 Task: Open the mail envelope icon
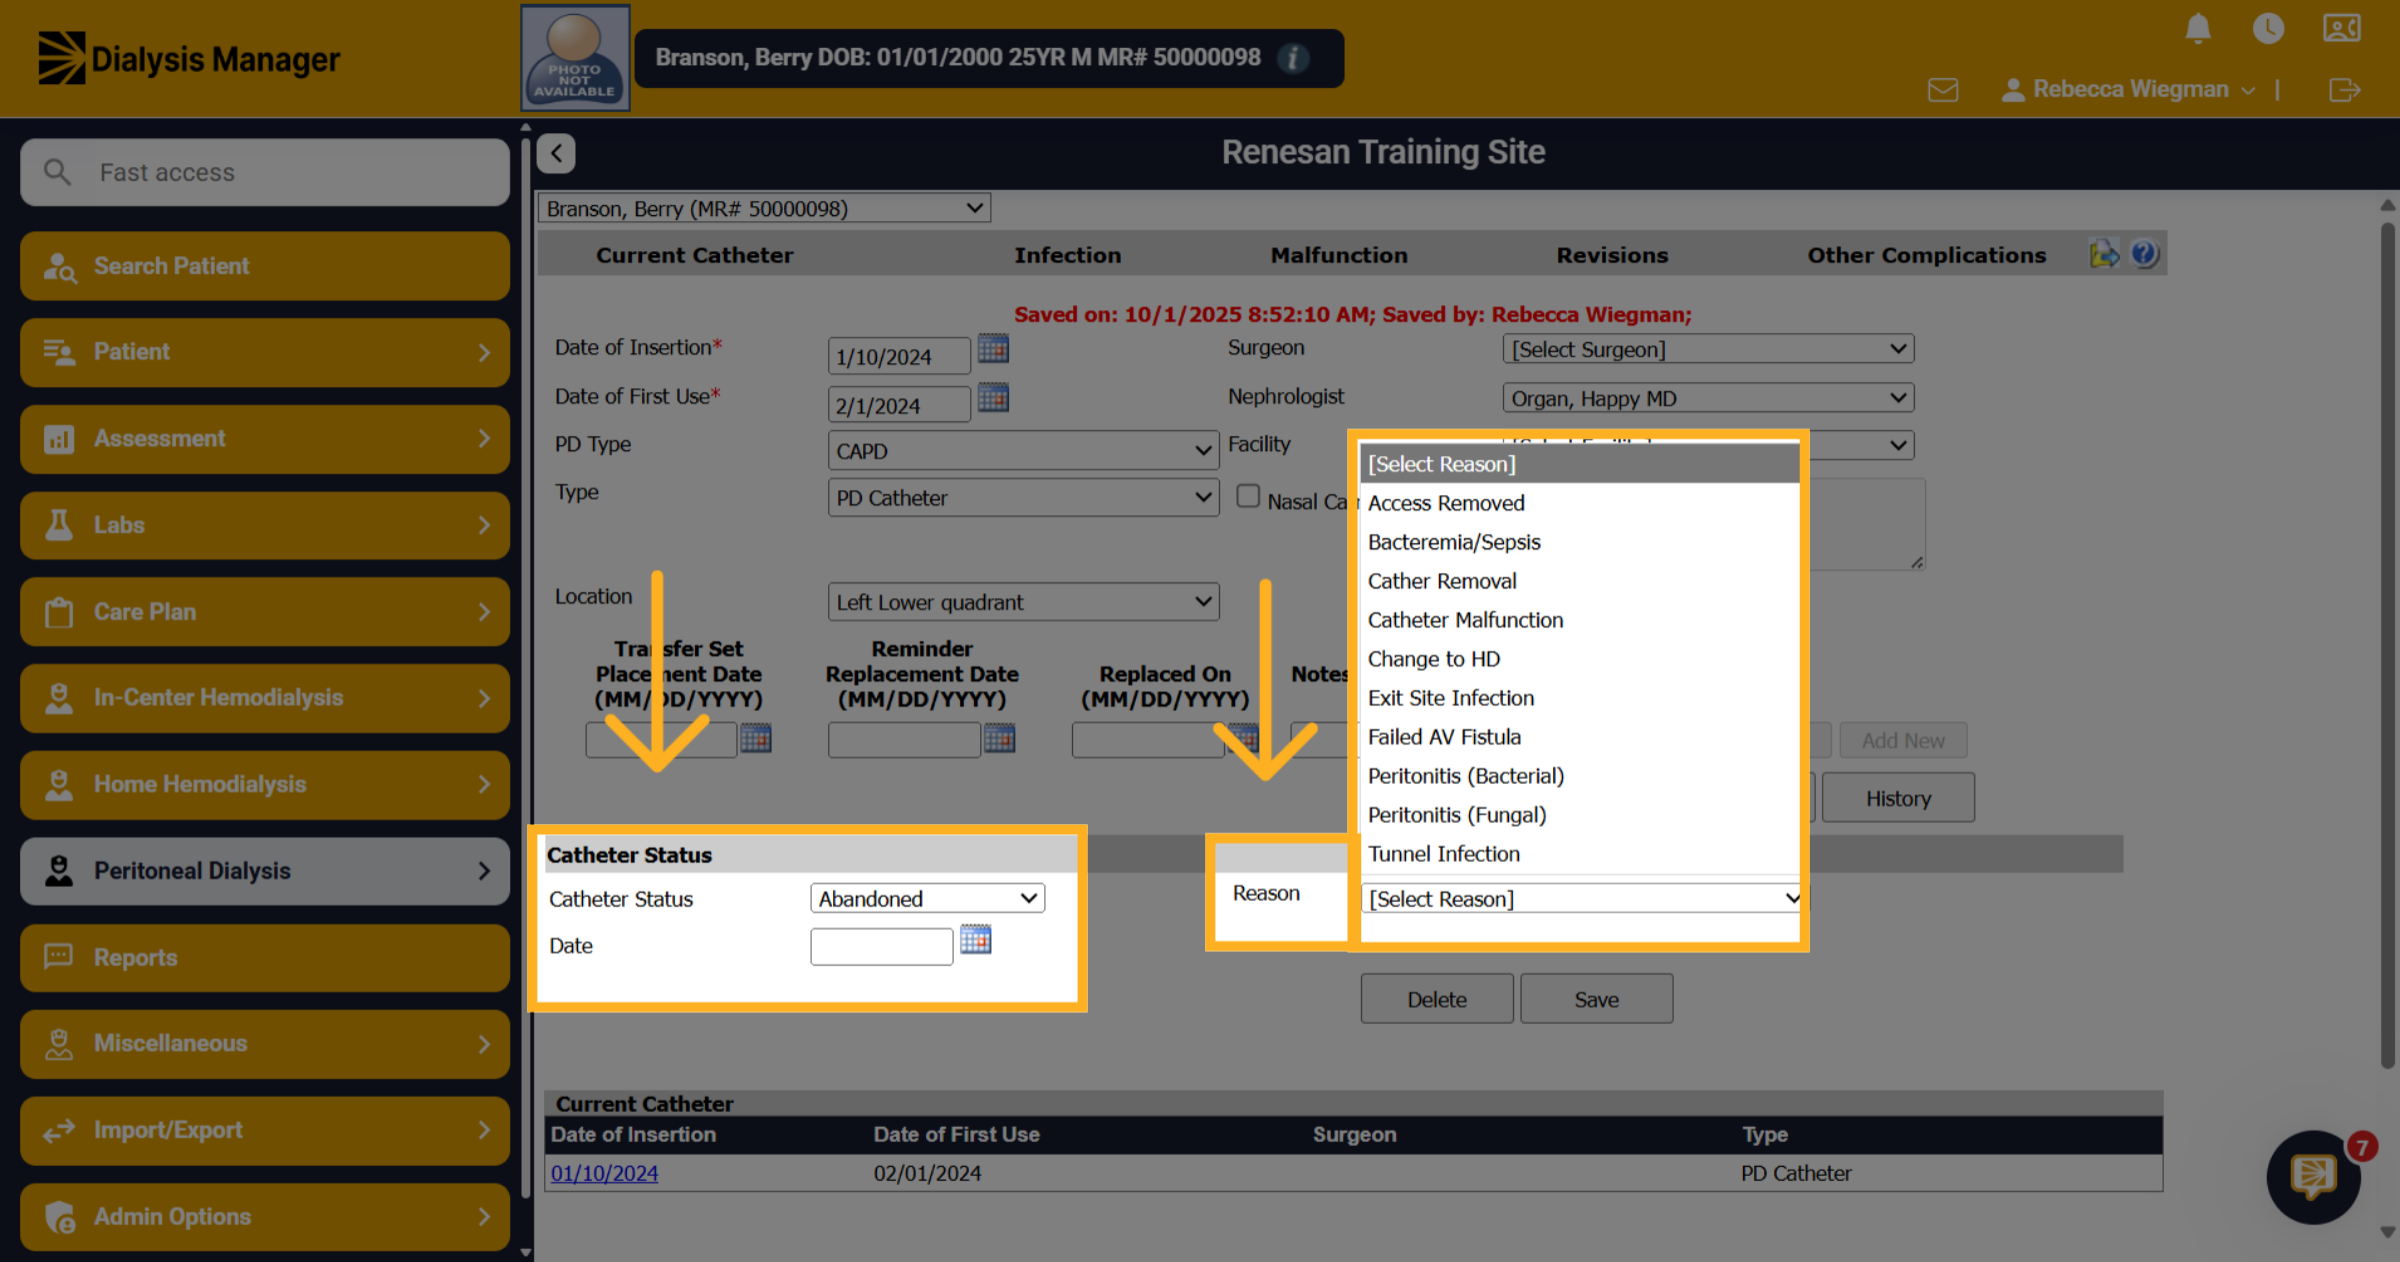click(x=1942, y=90)
